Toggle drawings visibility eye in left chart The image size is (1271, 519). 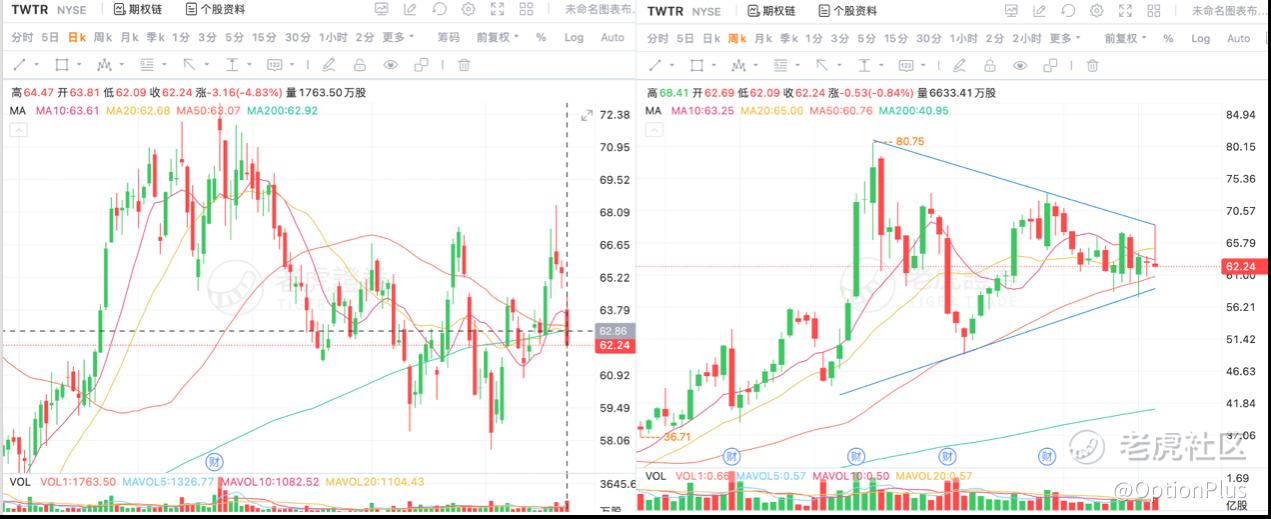click(x=390, y=65)
